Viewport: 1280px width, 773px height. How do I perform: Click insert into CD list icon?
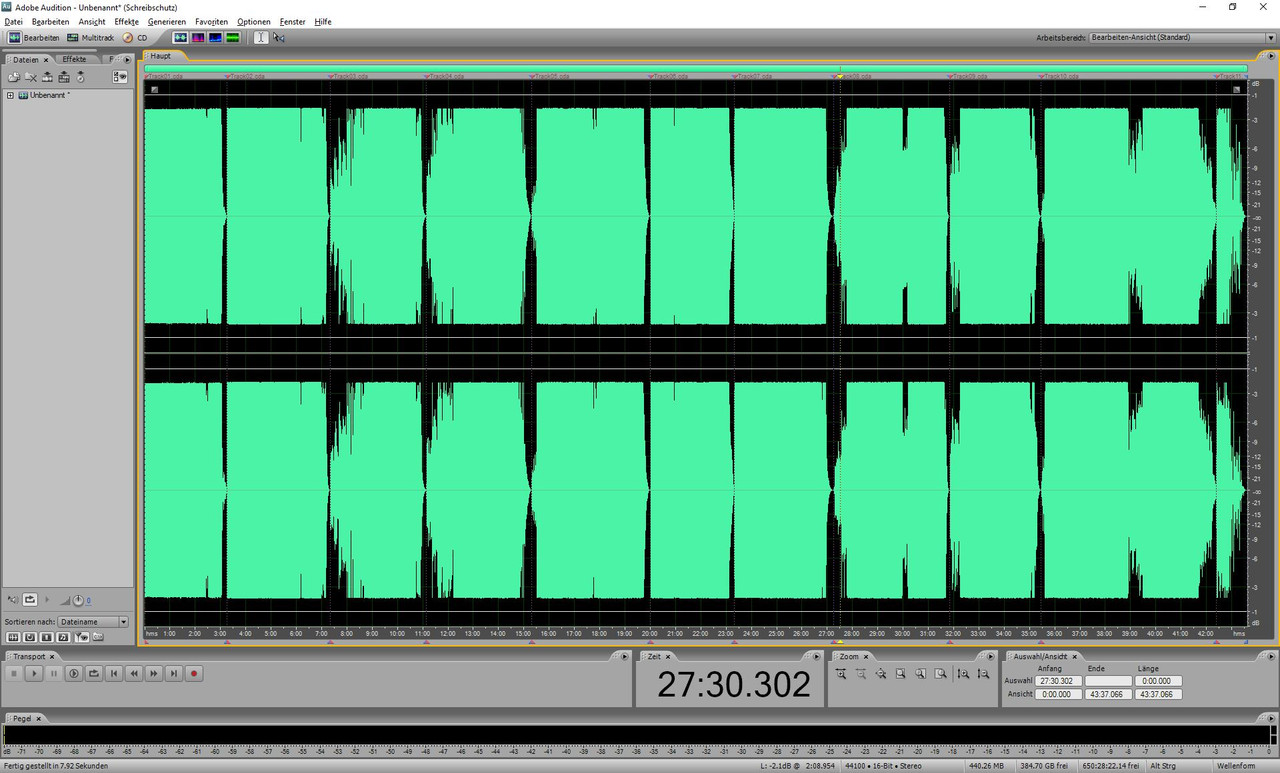pyautogui.click(x=80, y=77)
